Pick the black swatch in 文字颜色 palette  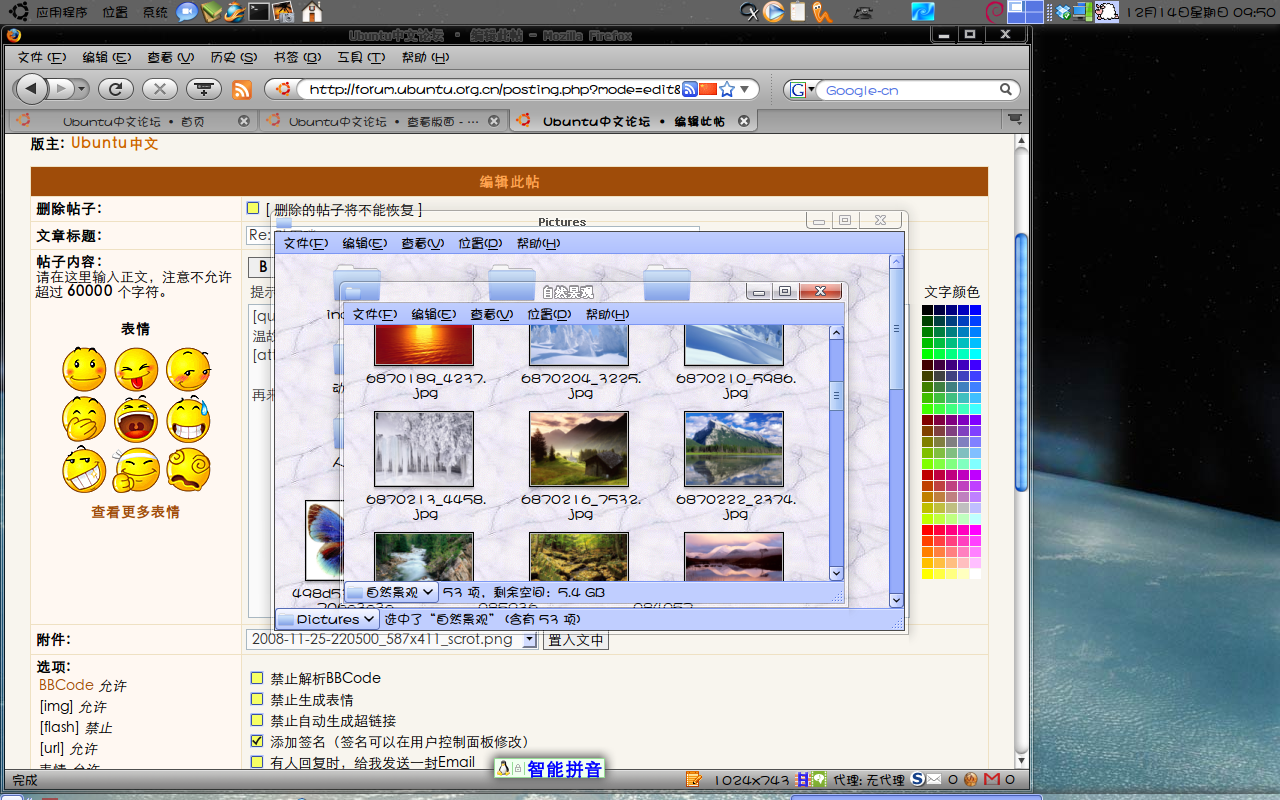click(927, 311)
